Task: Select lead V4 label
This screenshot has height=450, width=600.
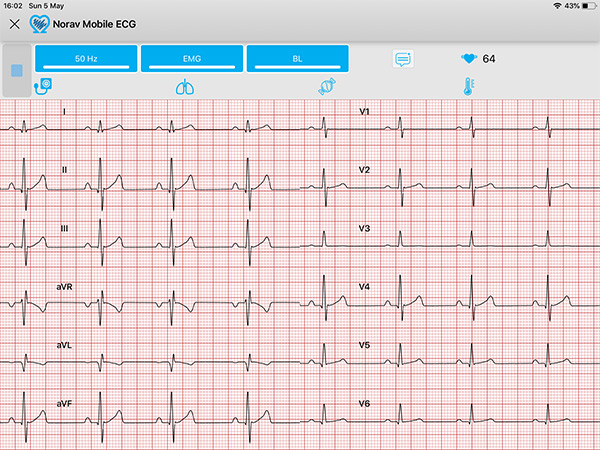Action: click(364, 287)
